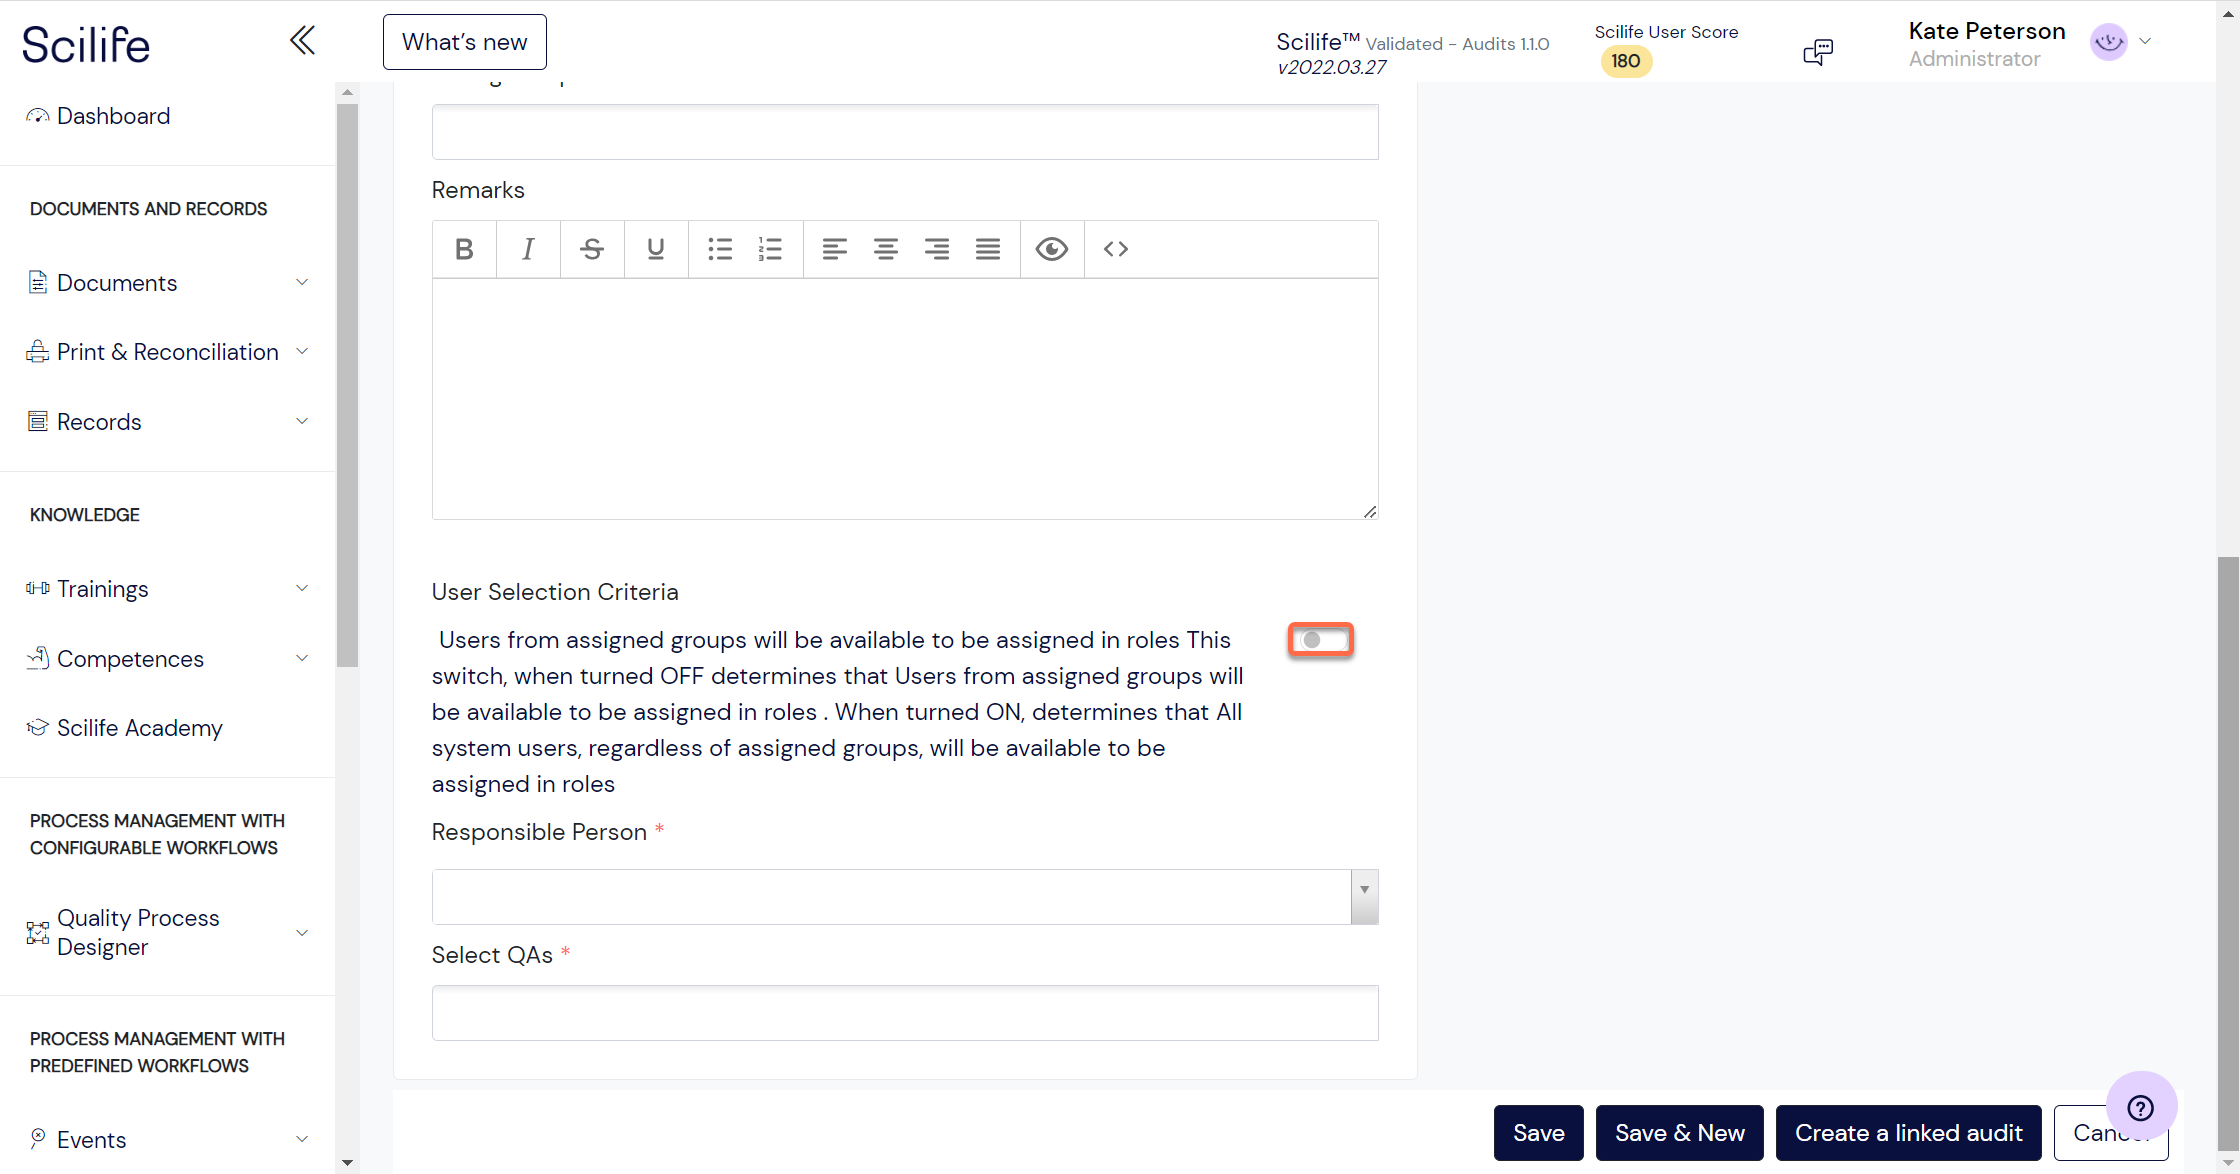Expand the Trainings sidebar section
2240x1174 pixels.
[x=168, y=589]
